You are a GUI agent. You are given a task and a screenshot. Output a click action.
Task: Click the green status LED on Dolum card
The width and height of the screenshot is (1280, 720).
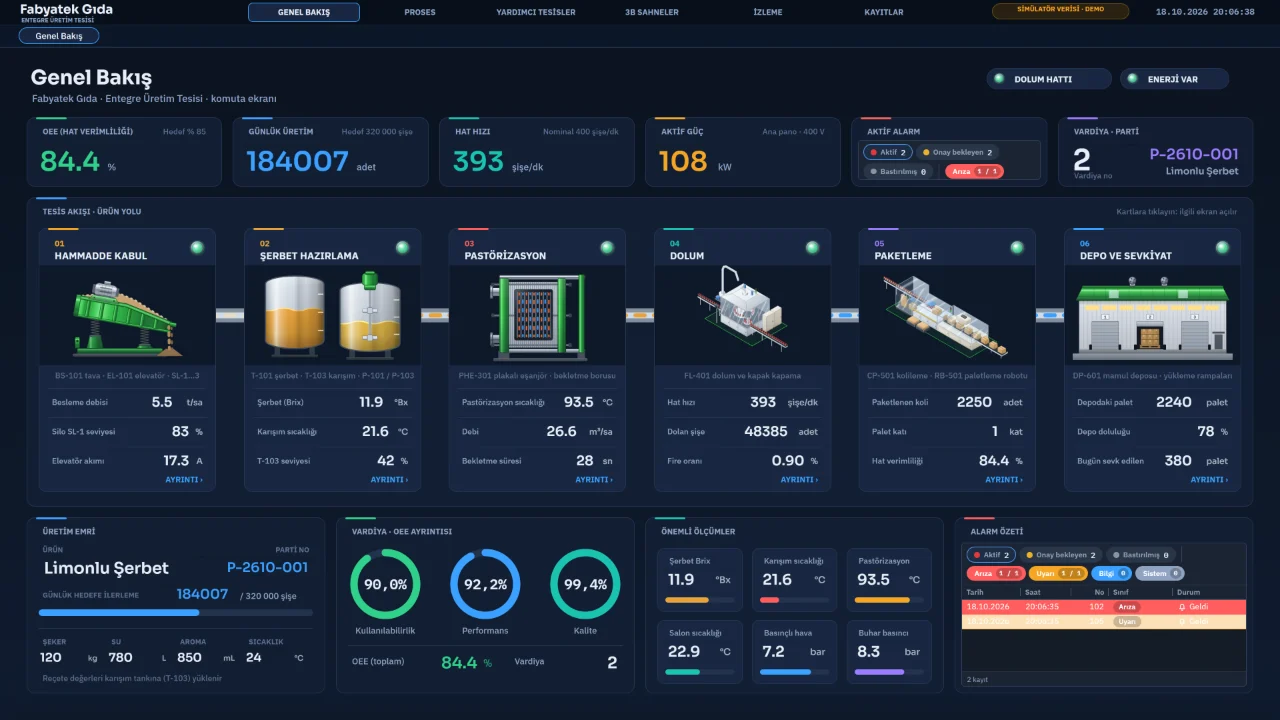coord(812,247)
